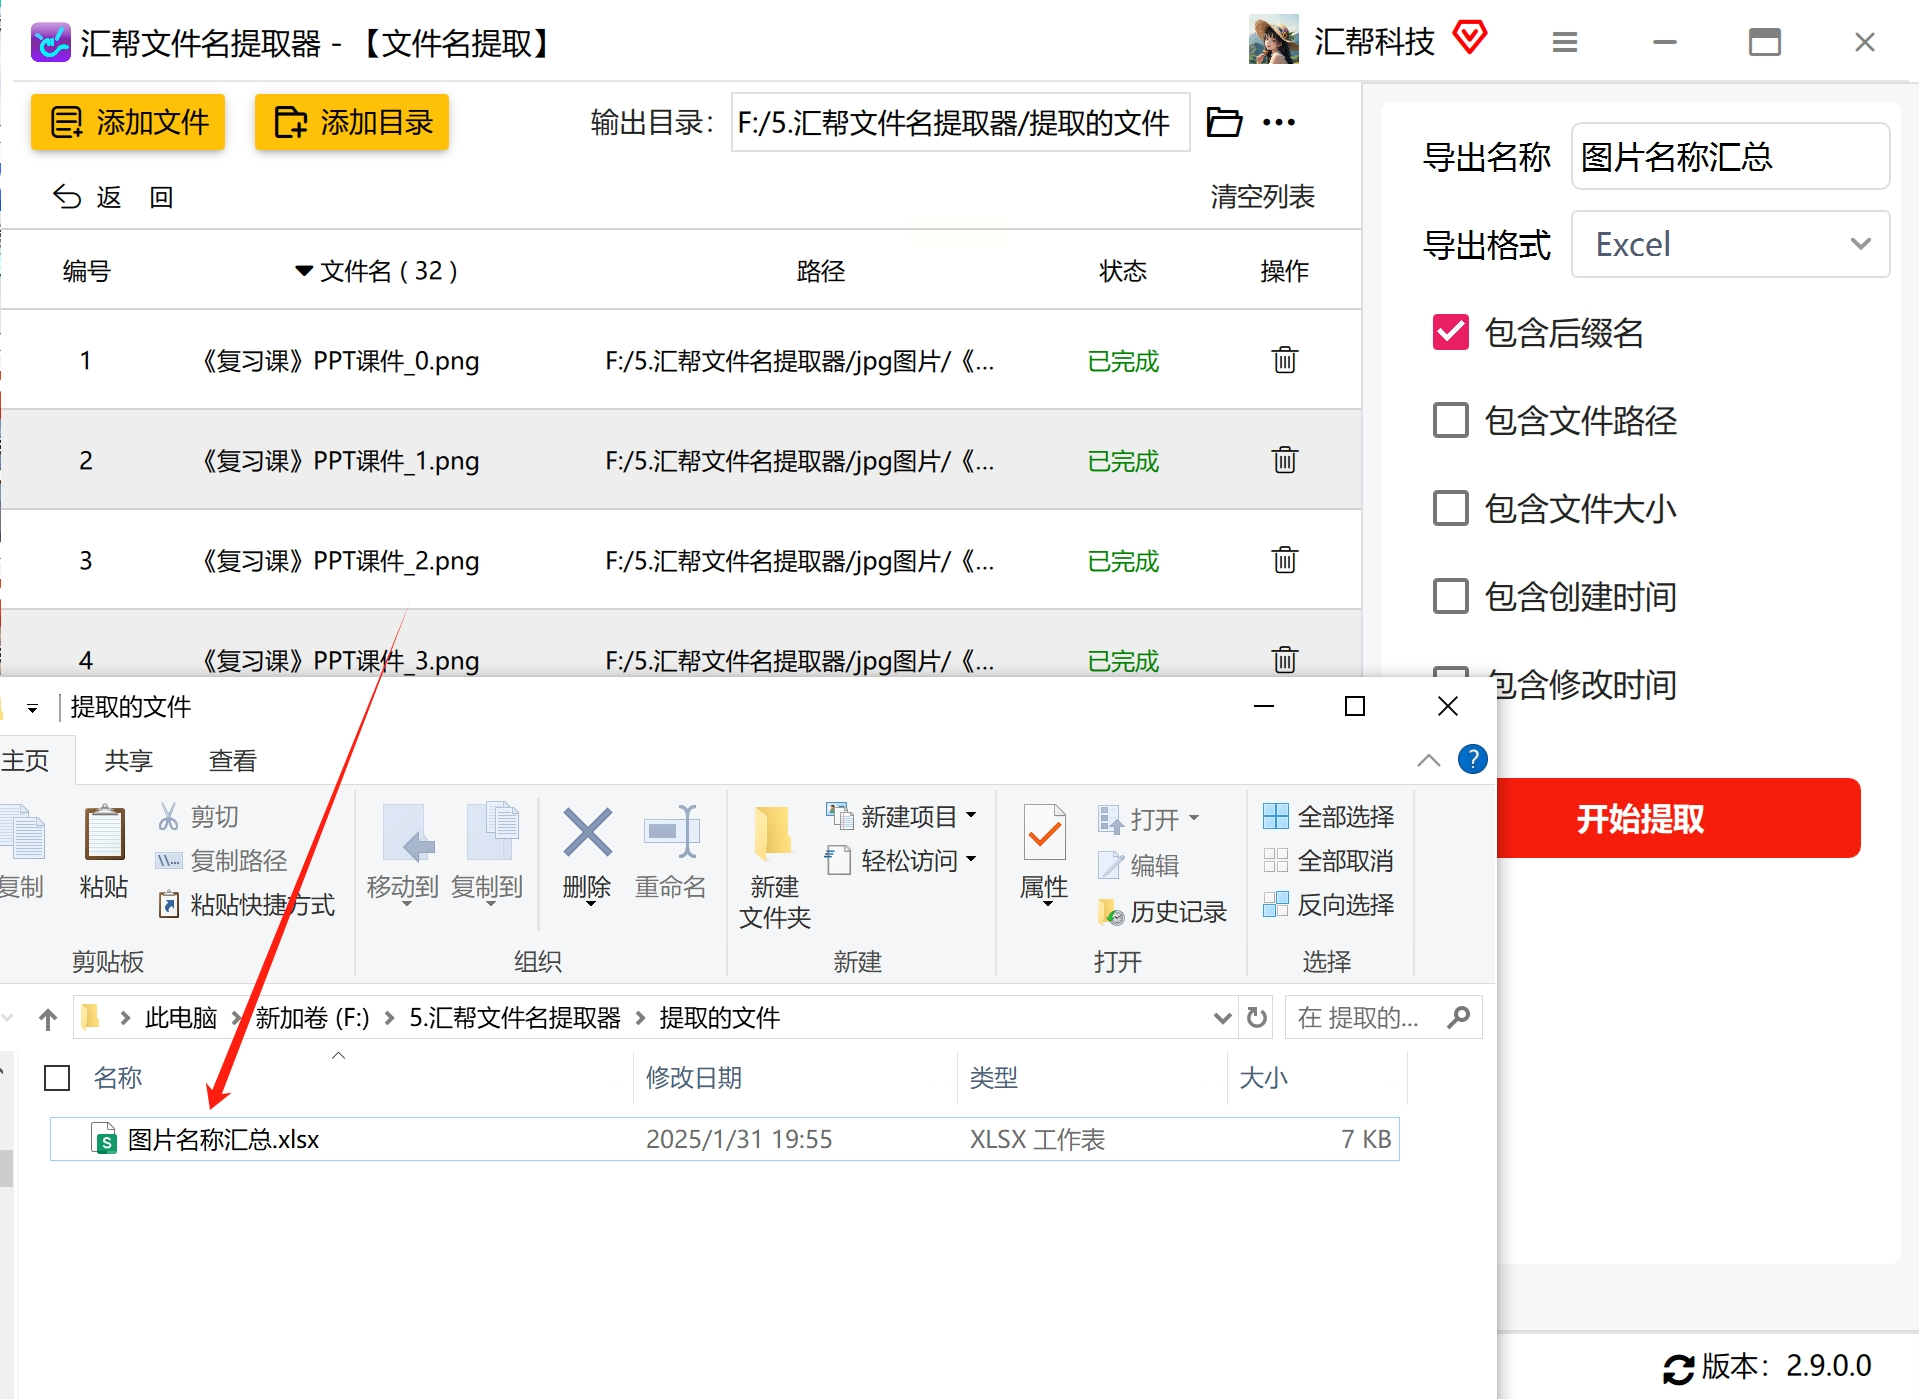1919x1399 pixels.
Task: Switch to the 共享 ribbon tab
Action: pos(128,760)
